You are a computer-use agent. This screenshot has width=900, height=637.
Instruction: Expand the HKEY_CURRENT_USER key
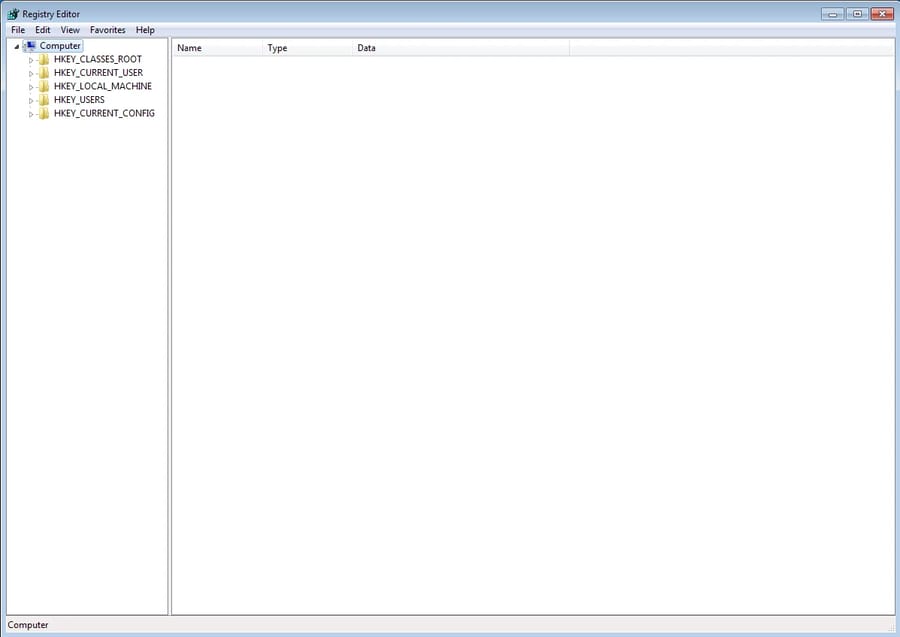click(x=31, y=73)
